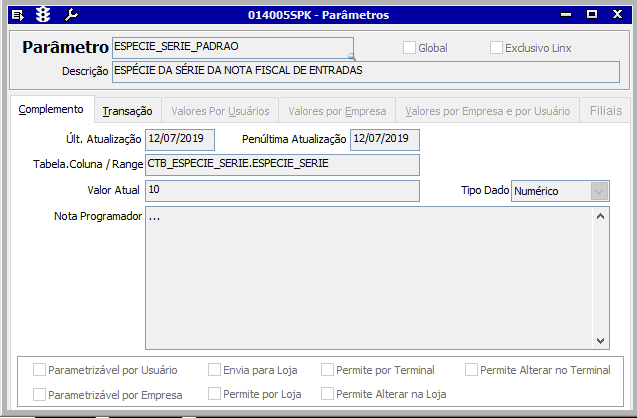
Task: Enable Parametrizável por Empresa checkbox
Action: pos(39,394)
